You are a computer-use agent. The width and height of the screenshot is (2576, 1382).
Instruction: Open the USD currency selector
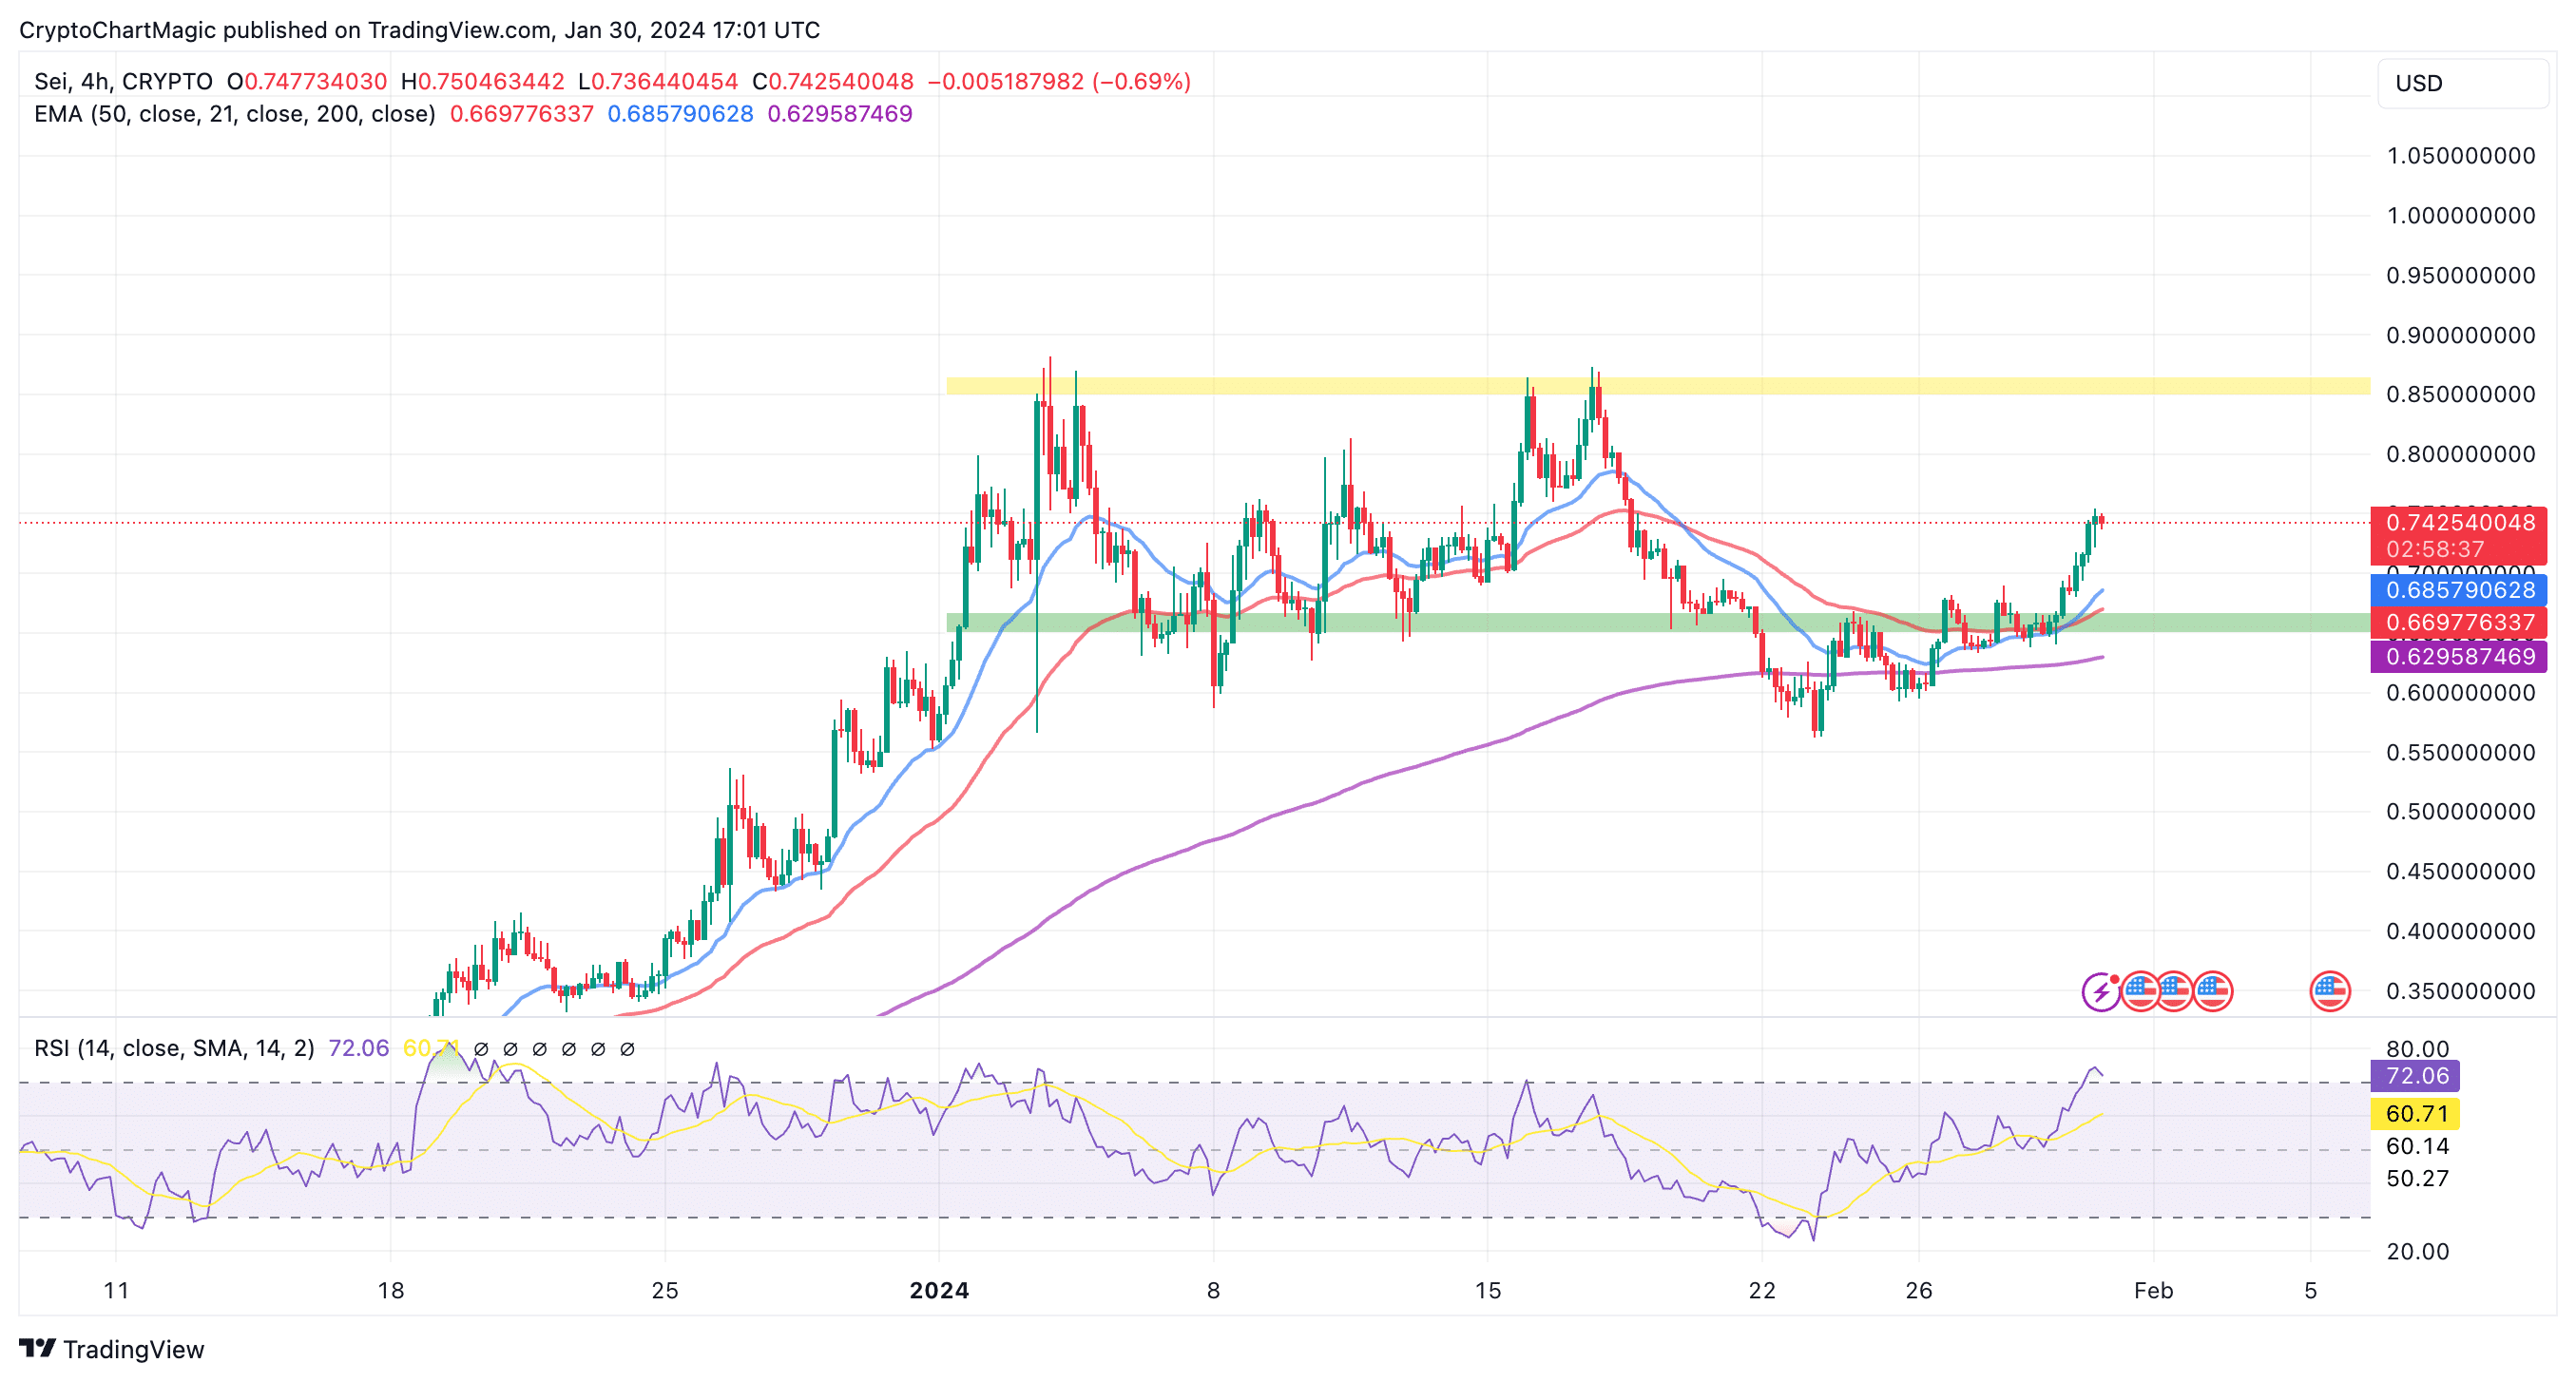[x=2462, y=83]
